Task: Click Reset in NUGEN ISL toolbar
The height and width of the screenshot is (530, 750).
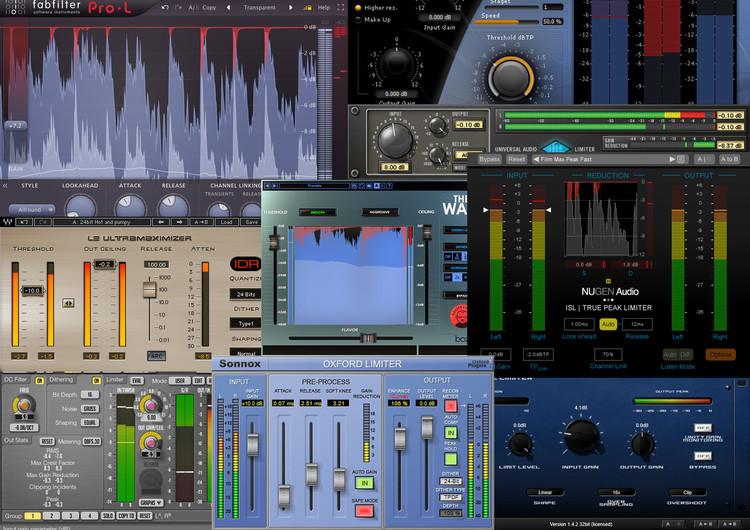Action: (517, 159)
